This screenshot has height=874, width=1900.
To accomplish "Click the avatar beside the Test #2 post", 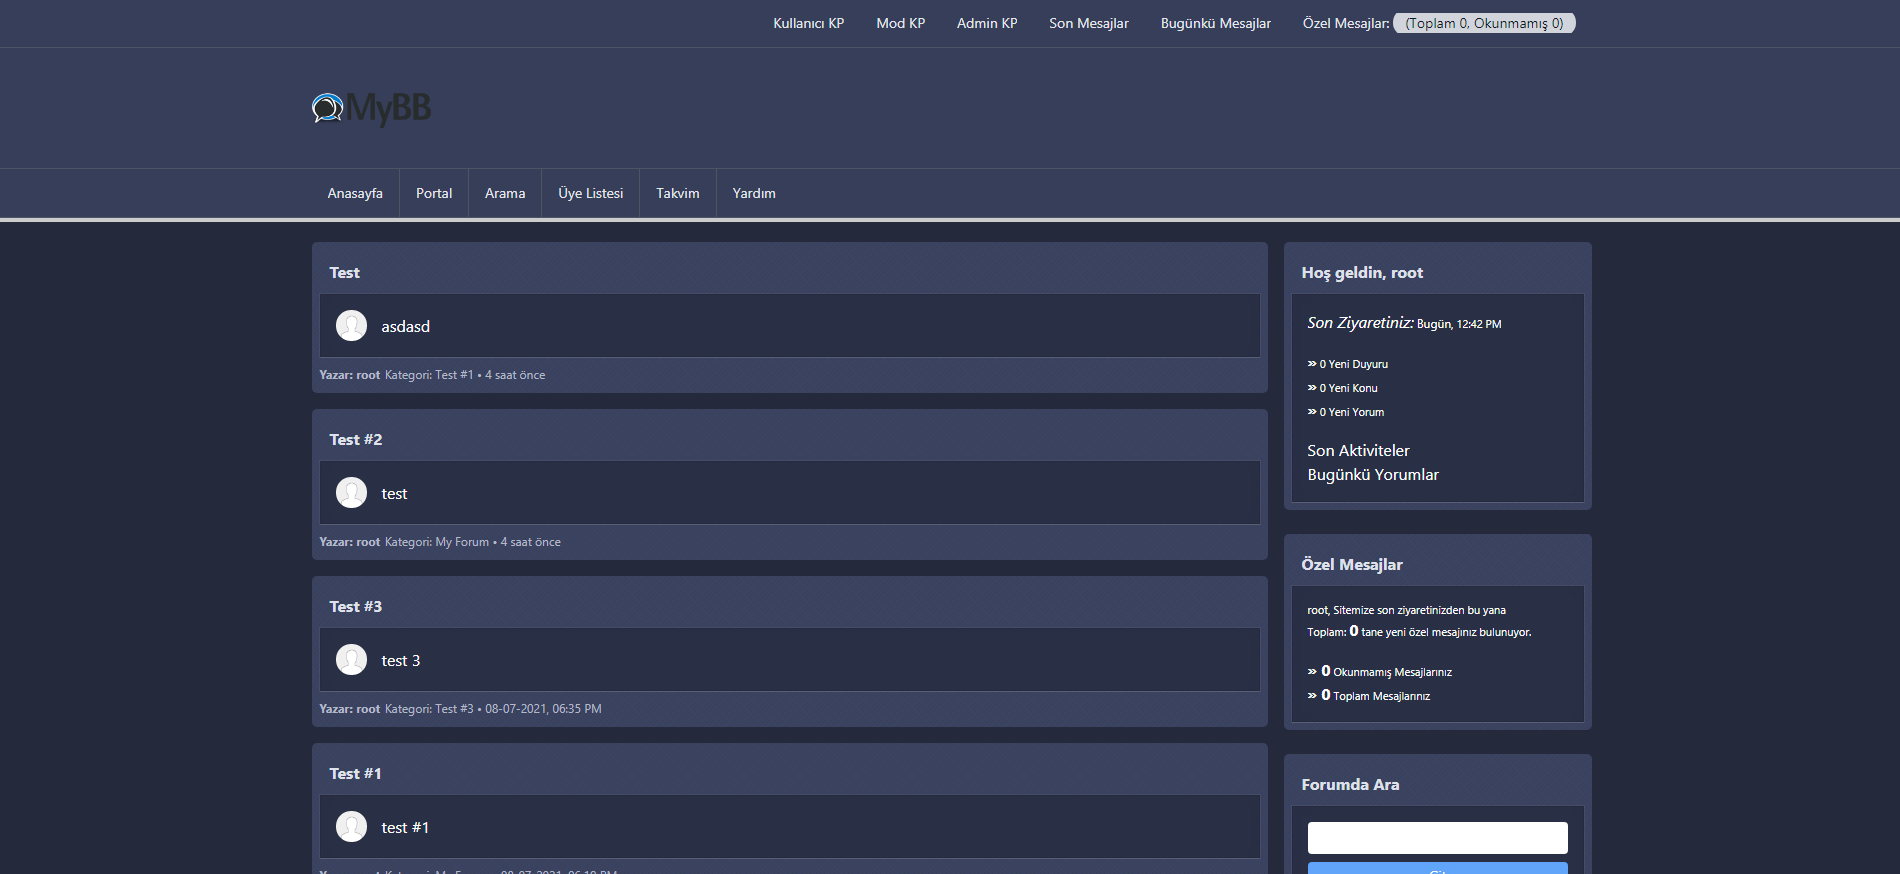I will tap(351, 493).
